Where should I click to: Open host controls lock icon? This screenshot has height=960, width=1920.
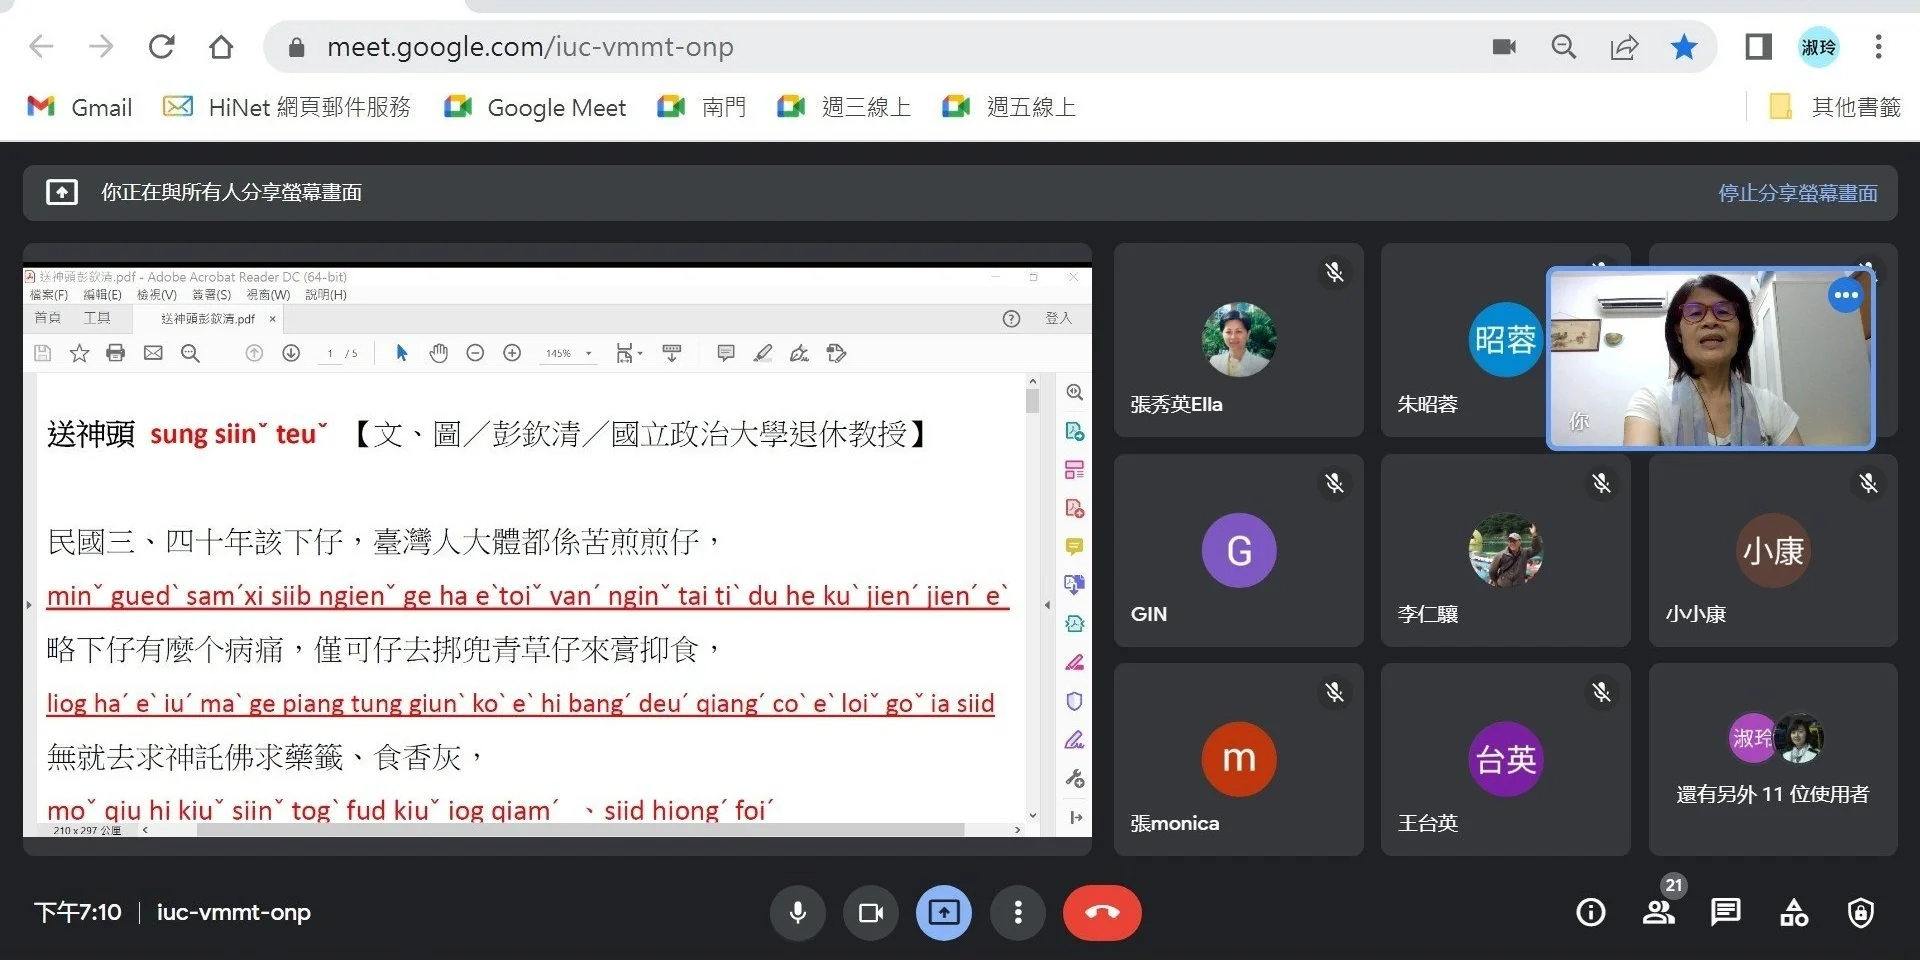click(1861, 913)
